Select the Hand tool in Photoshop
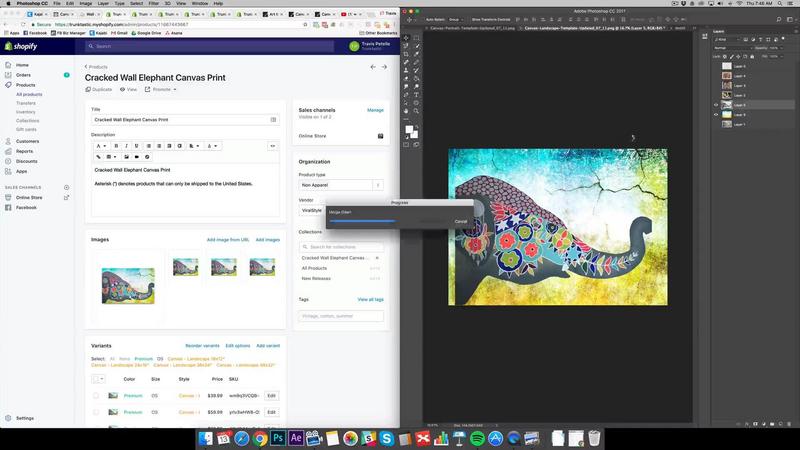The height and width of the screenshot is (450, 800). click(x=406, y=111)
